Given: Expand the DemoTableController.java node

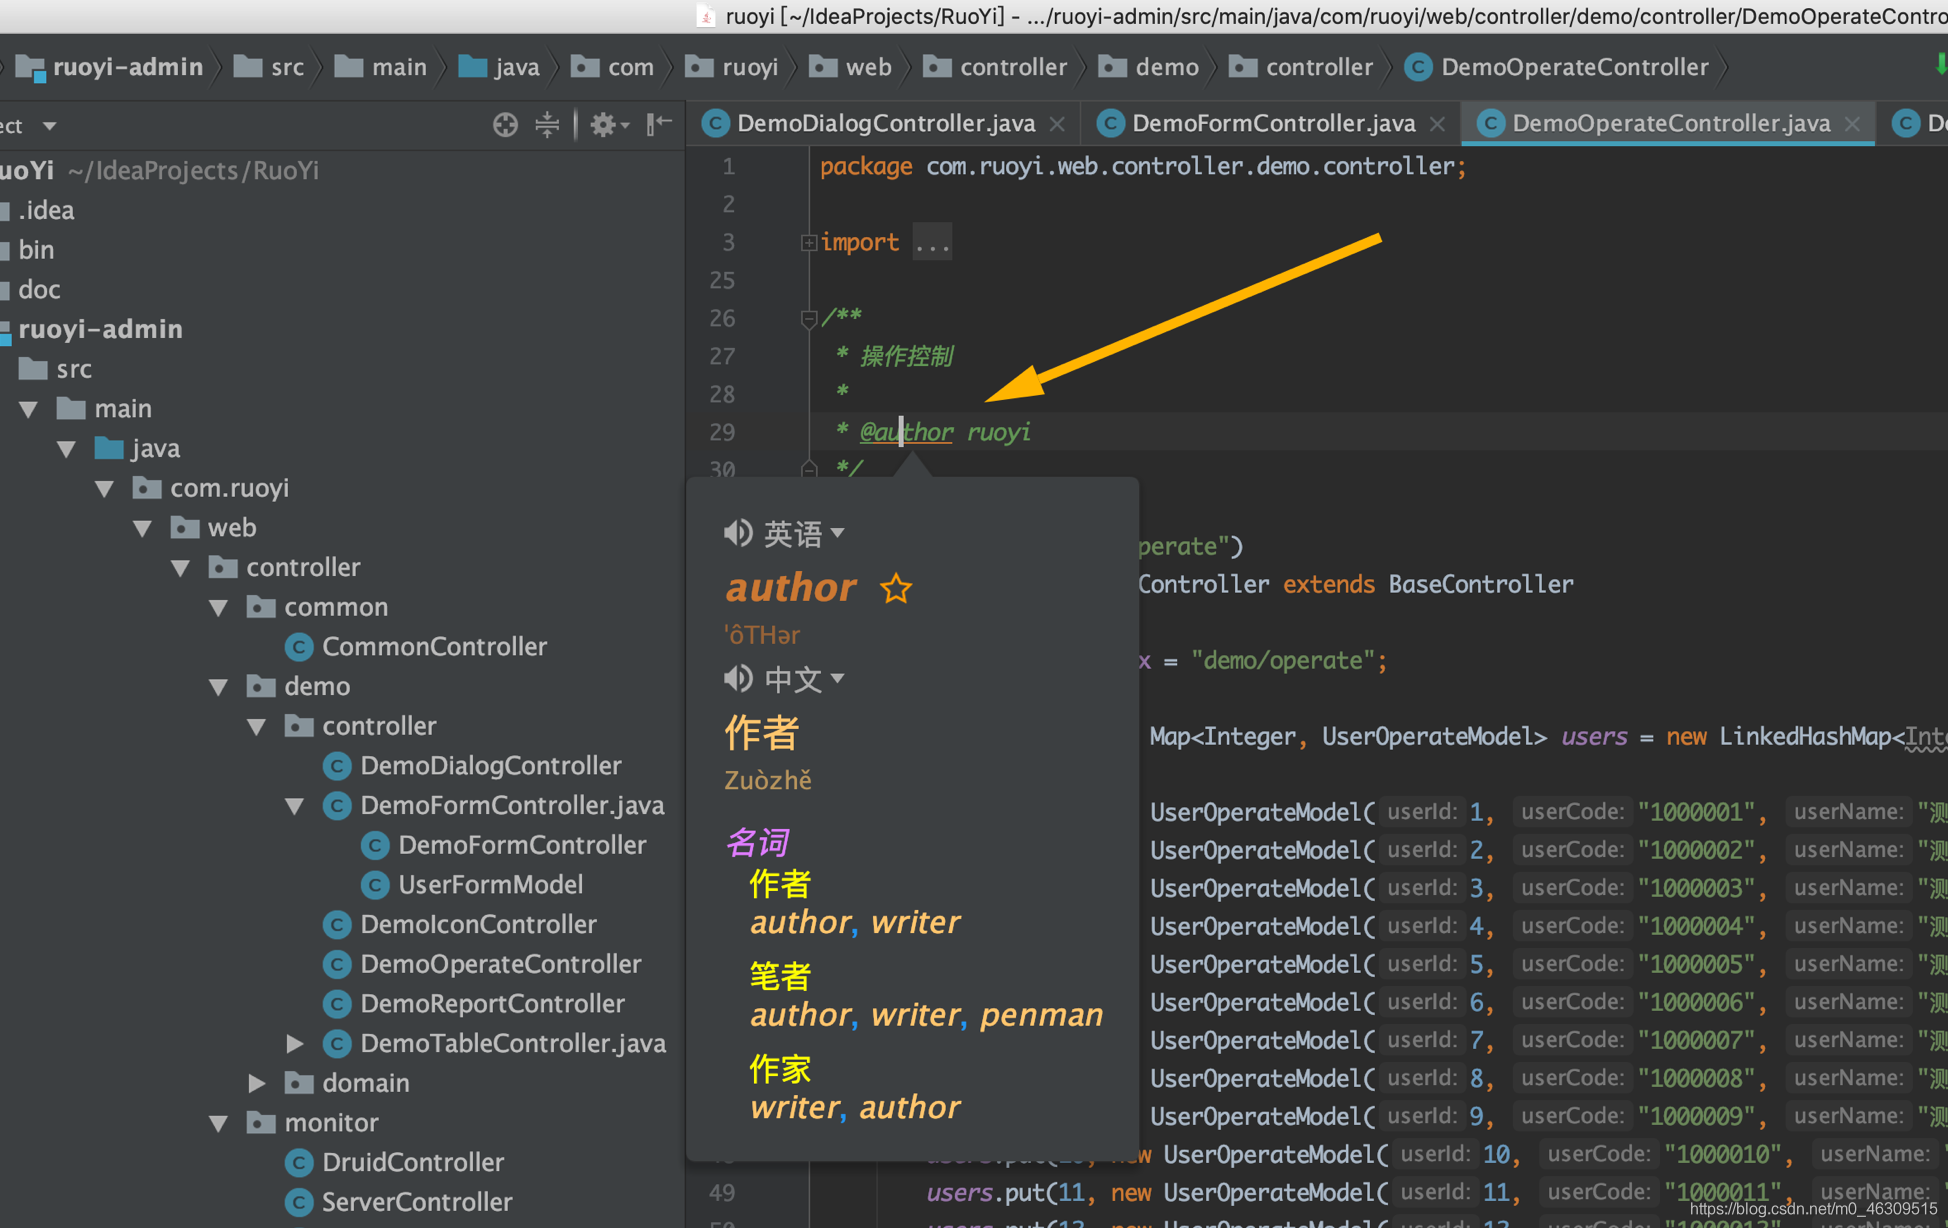Looking at the screenshot, I should point(295,1044).
